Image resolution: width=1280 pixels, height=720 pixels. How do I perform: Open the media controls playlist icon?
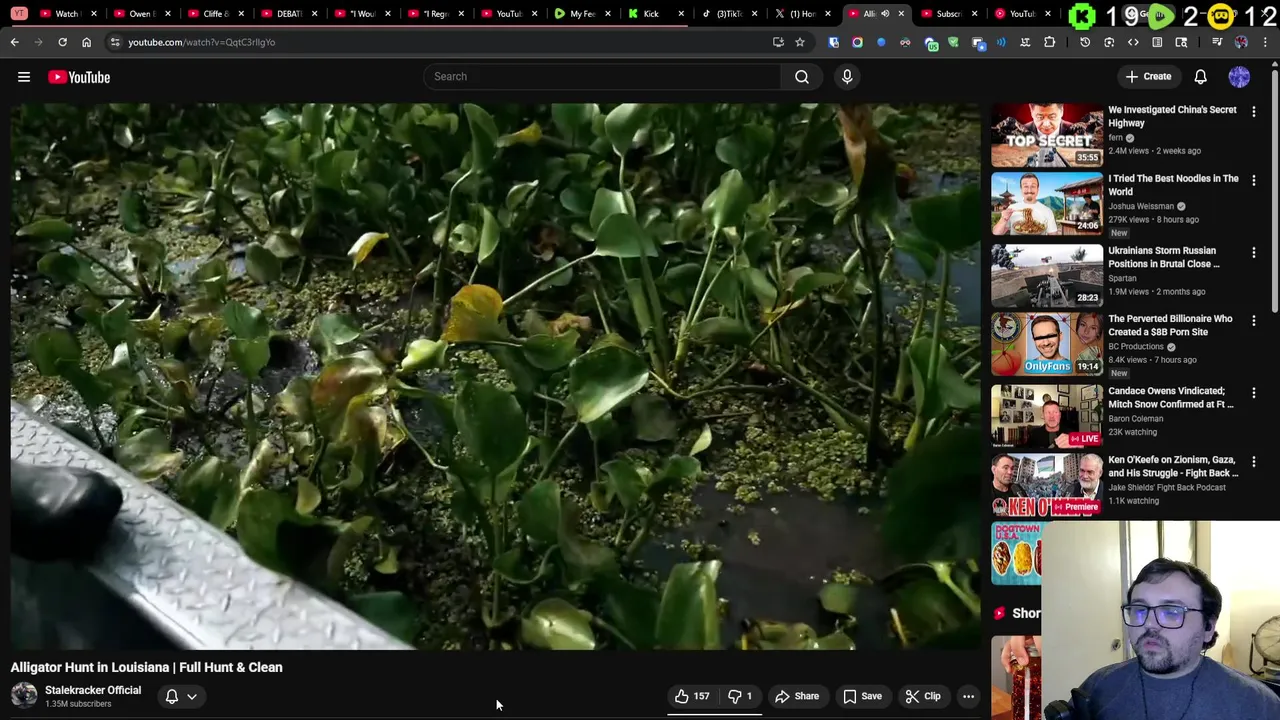click(x=1217, y=42)
